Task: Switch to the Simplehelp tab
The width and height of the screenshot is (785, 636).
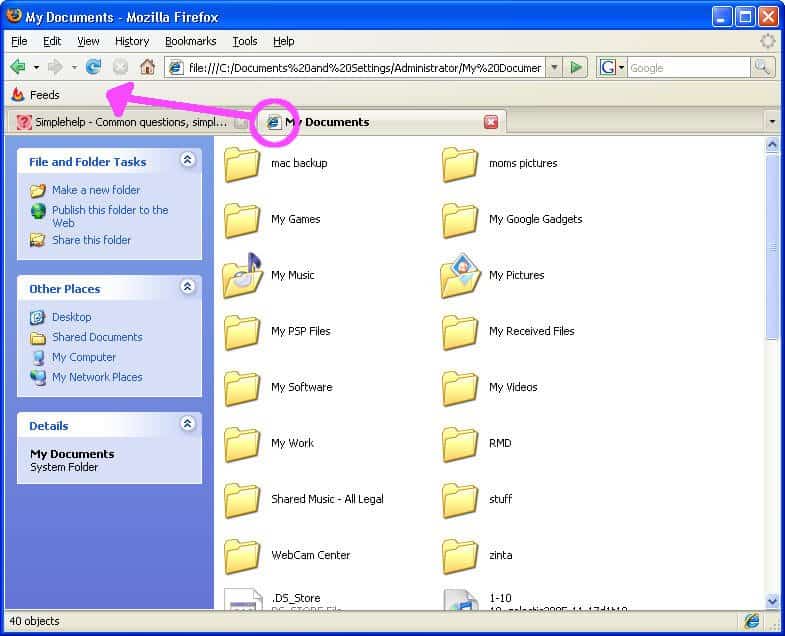Action: click(x=131, y=122)
